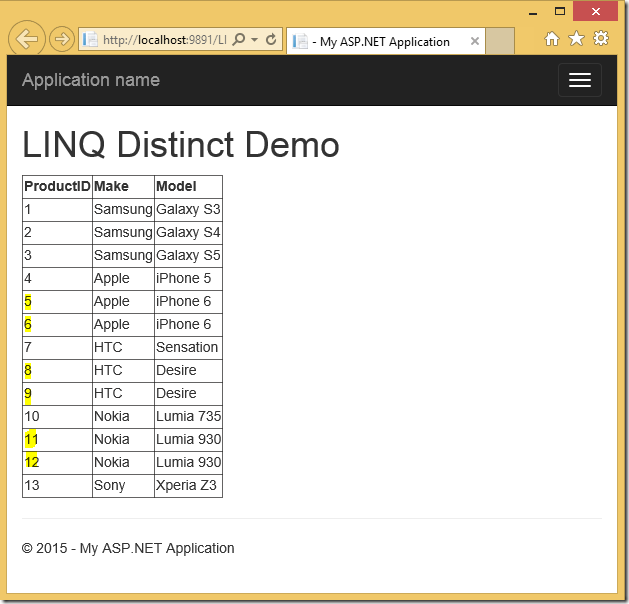Image resolution: width=629 pixels, height=604 pixels.
Task: Click the Galaxy S5 cell
Action: tap(188, 255)
